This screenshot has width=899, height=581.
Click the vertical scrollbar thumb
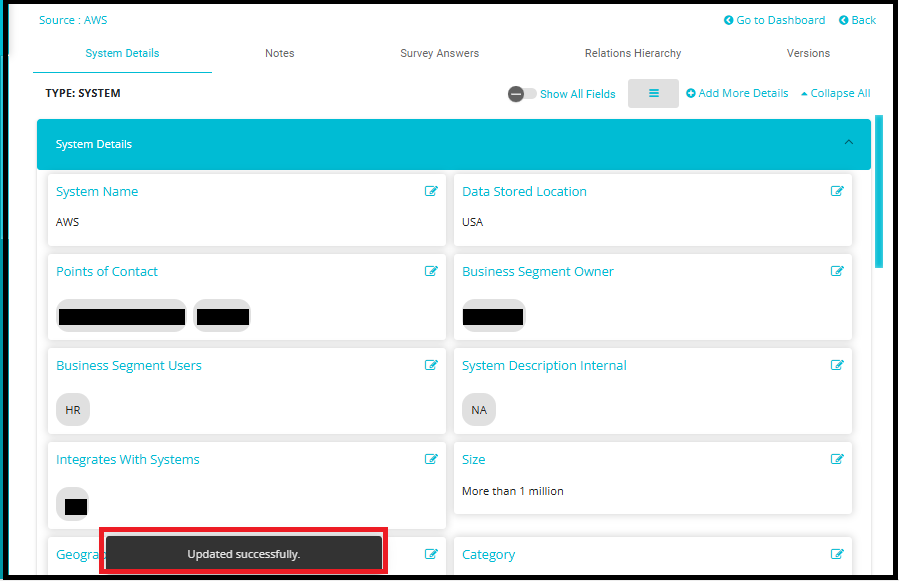pyautogui.click(x=879, y=190)
